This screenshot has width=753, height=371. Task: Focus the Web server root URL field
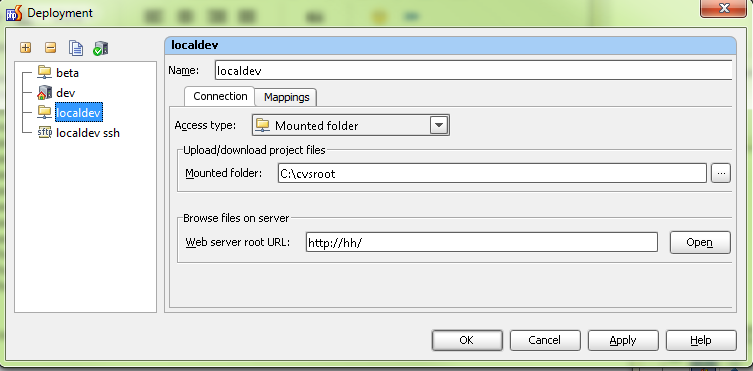point(481,242)
